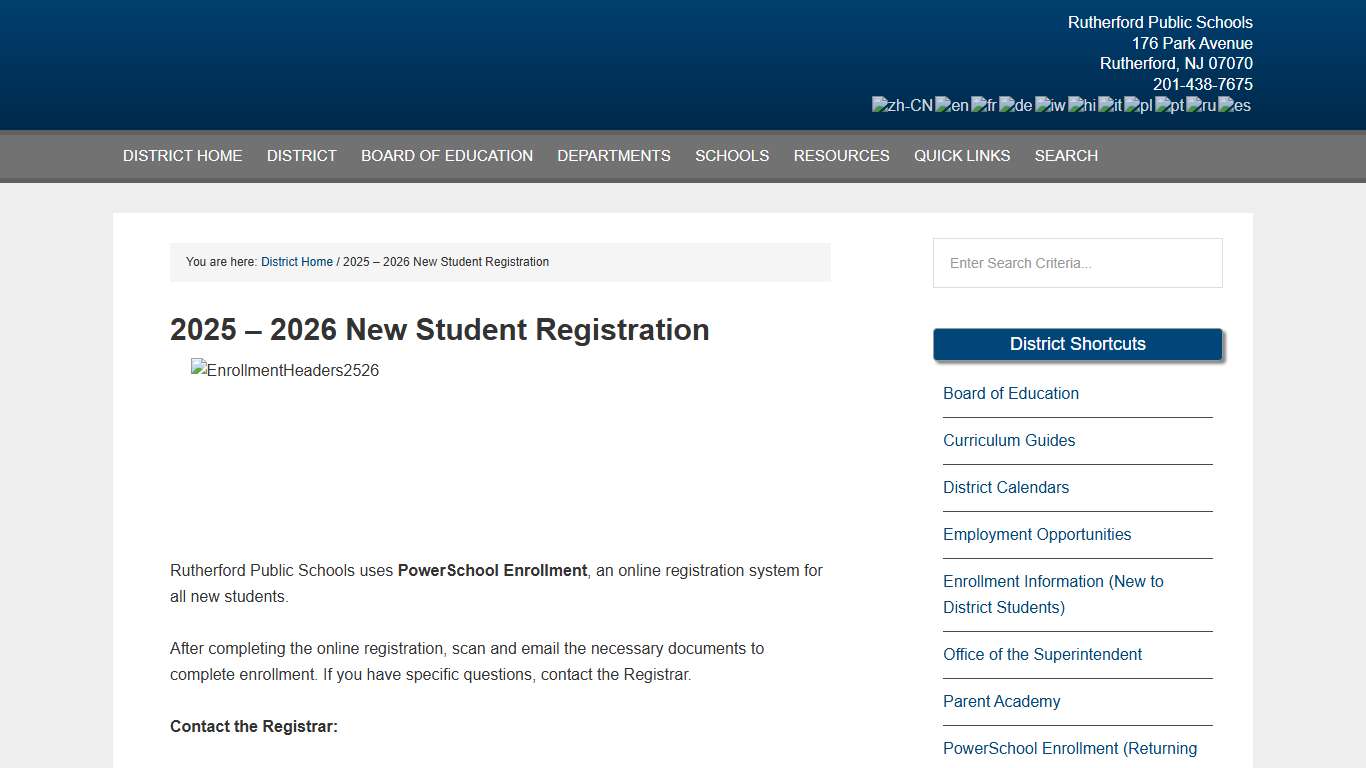Image resolution: width=1366 pixels, height=768 pixels.
Task: Open the QUICK LINKS navigation dropdown
Action: [x=961, y=155]
